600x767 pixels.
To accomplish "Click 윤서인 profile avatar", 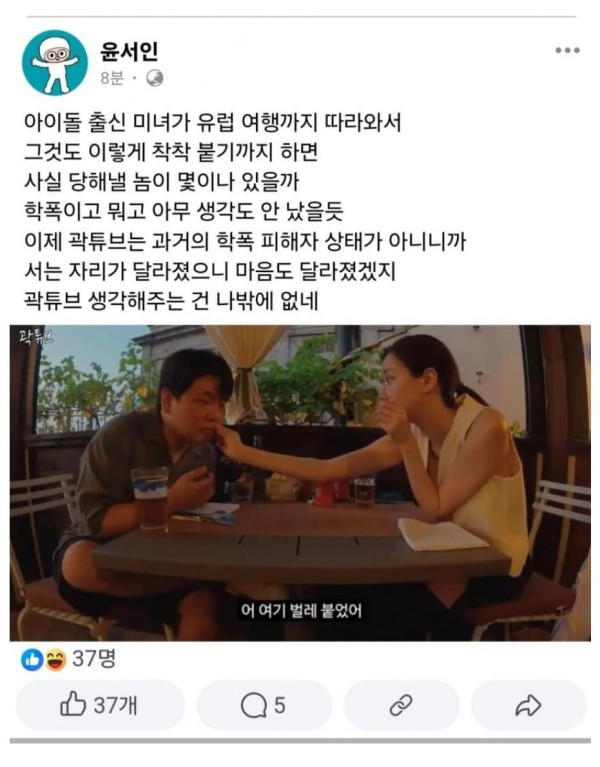I will click(x=55, y=62).
